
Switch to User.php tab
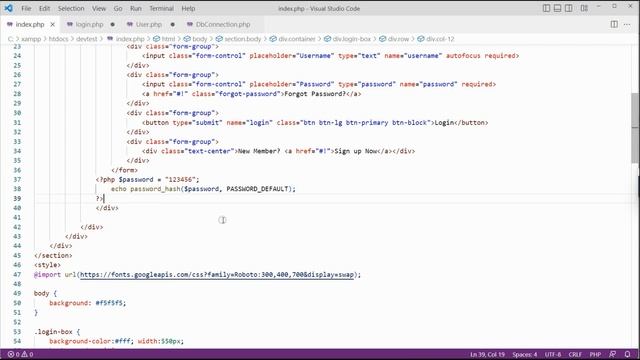[149, 24]
